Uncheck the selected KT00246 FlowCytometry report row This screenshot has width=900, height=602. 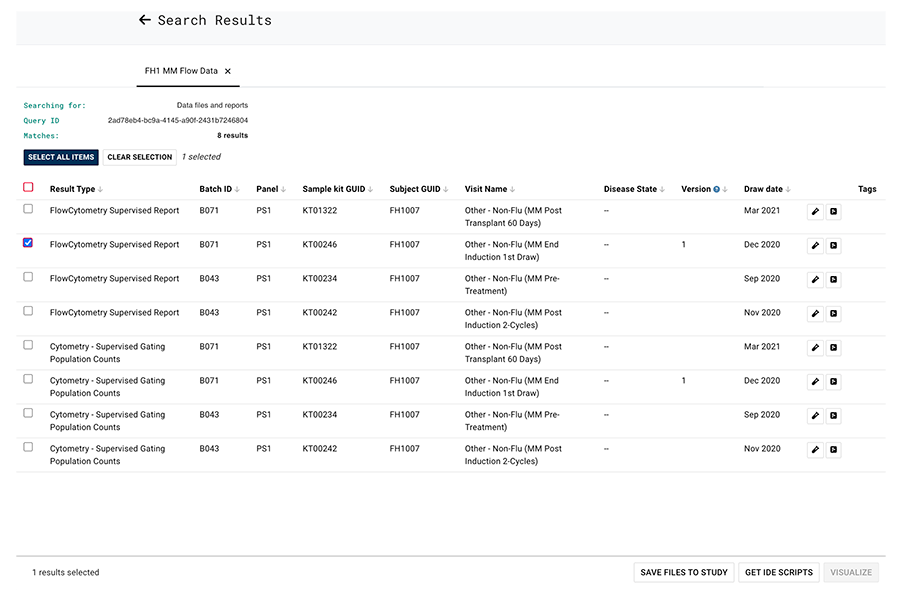pyautogui.click(x=28, y=243)
